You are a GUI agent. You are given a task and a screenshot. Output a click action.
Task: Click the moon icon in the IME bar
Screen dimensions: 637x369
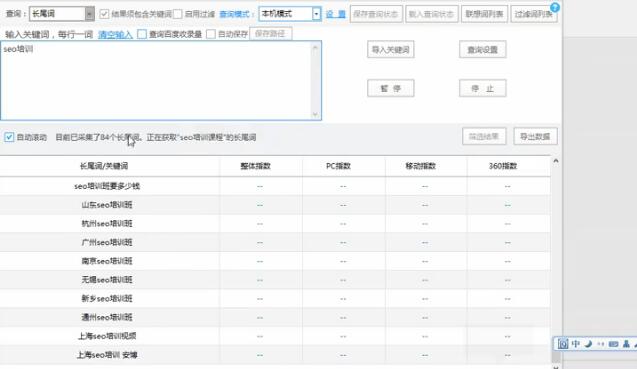click(x=588, y=344)
